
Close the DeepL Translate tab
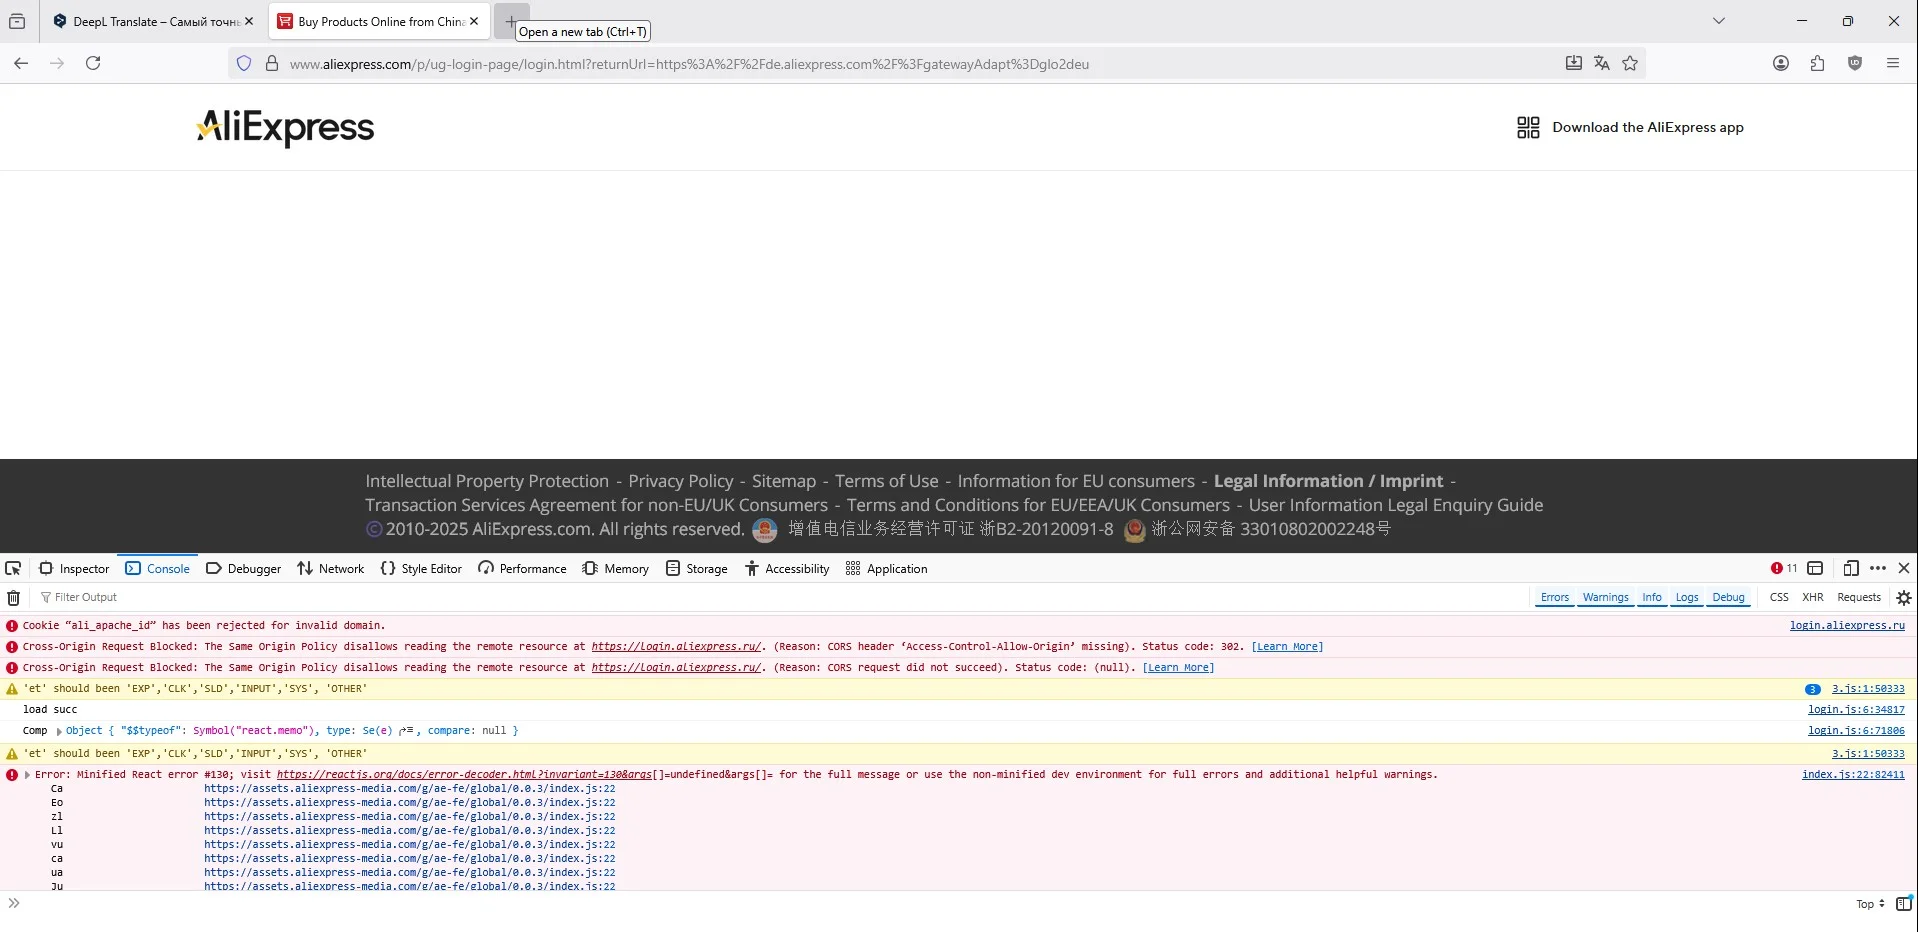(x=249, y=21)
